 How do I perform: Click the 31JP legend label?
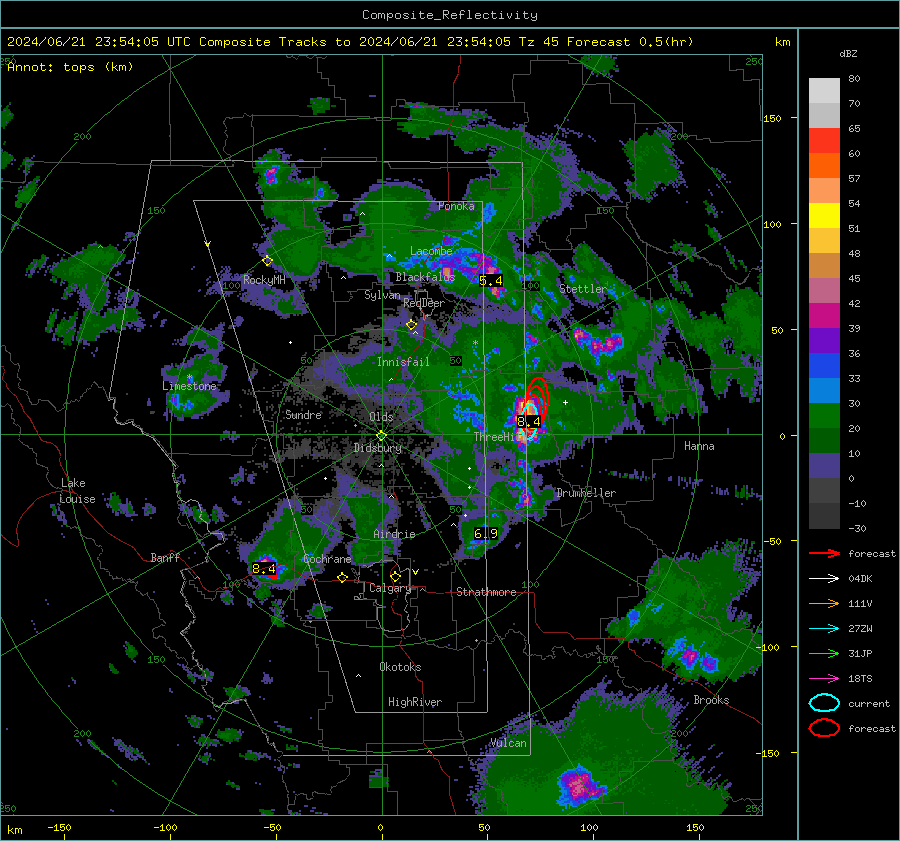click(860, 653)
